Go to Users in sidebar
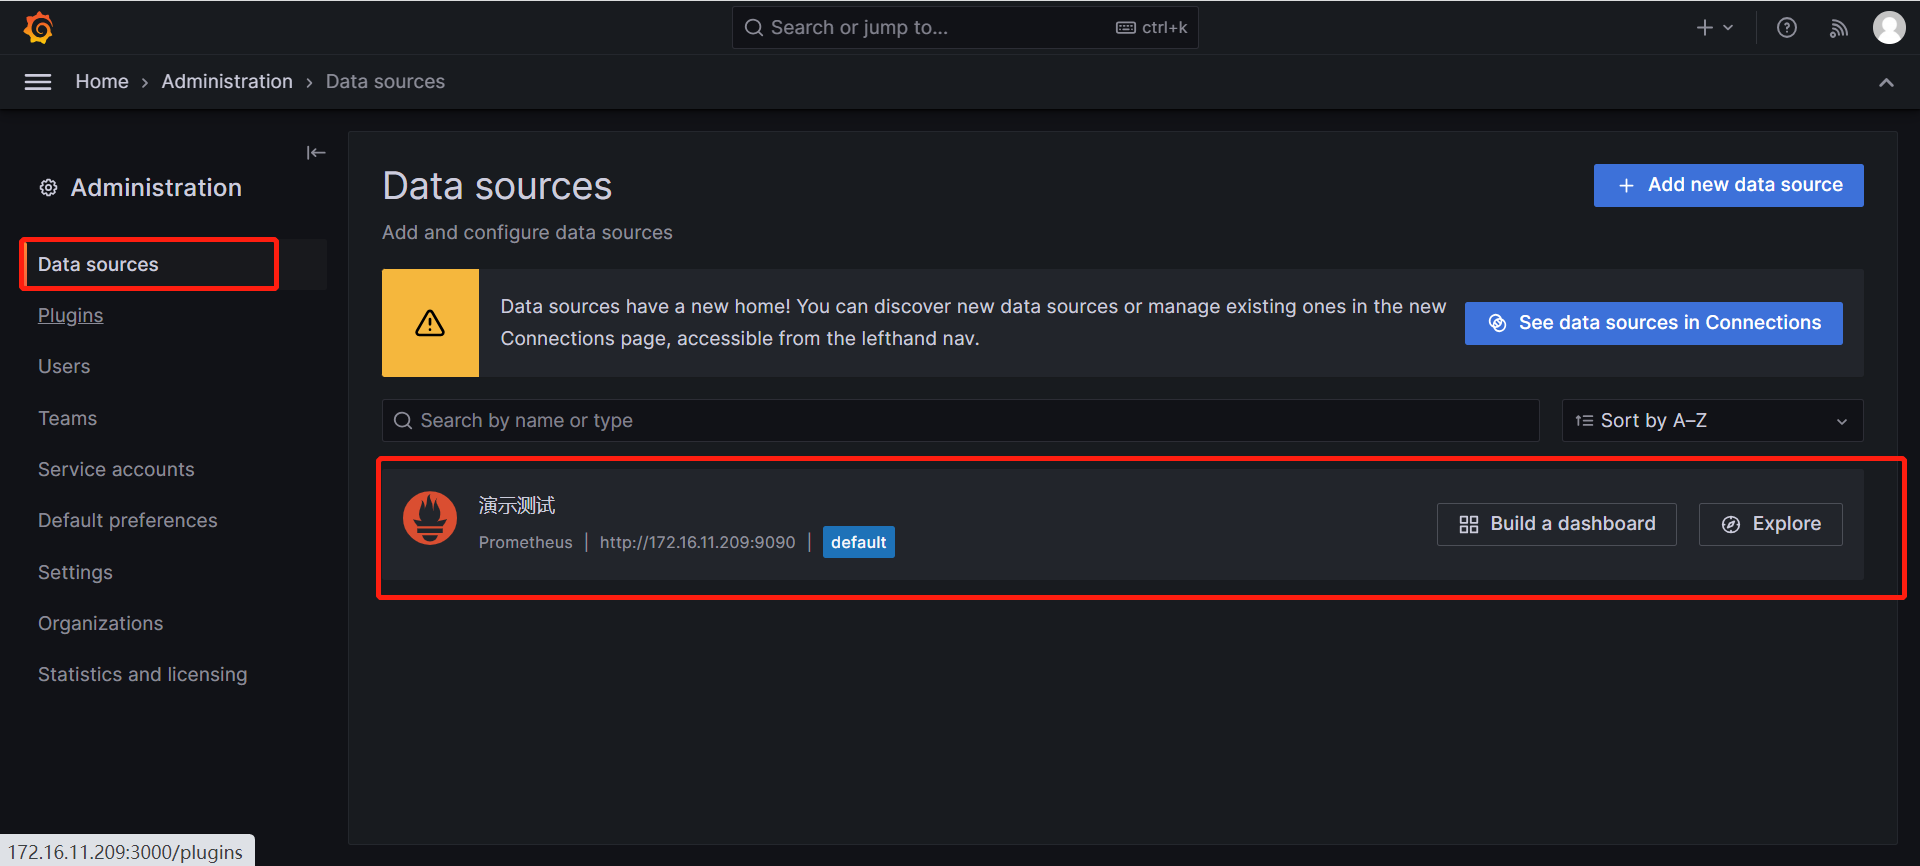The width and height of the screenshot is (1920, 866). point(64,367)
